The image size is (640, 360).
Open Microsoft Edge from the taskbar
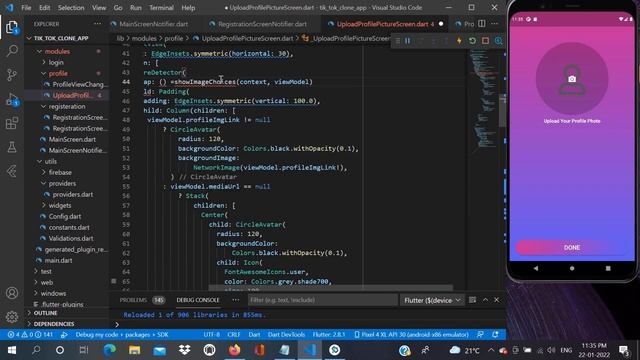[109, 350]
